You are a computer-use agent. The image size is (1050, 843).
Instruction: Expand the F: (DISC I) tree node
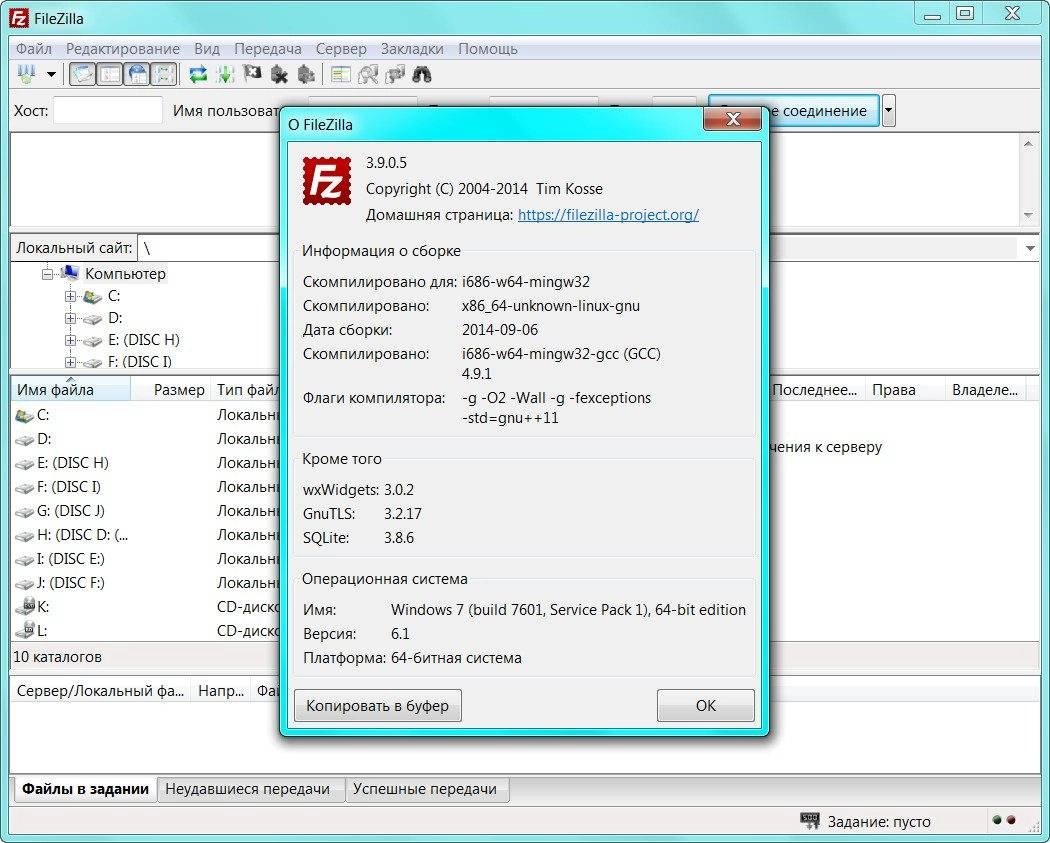tap(70, 362)
